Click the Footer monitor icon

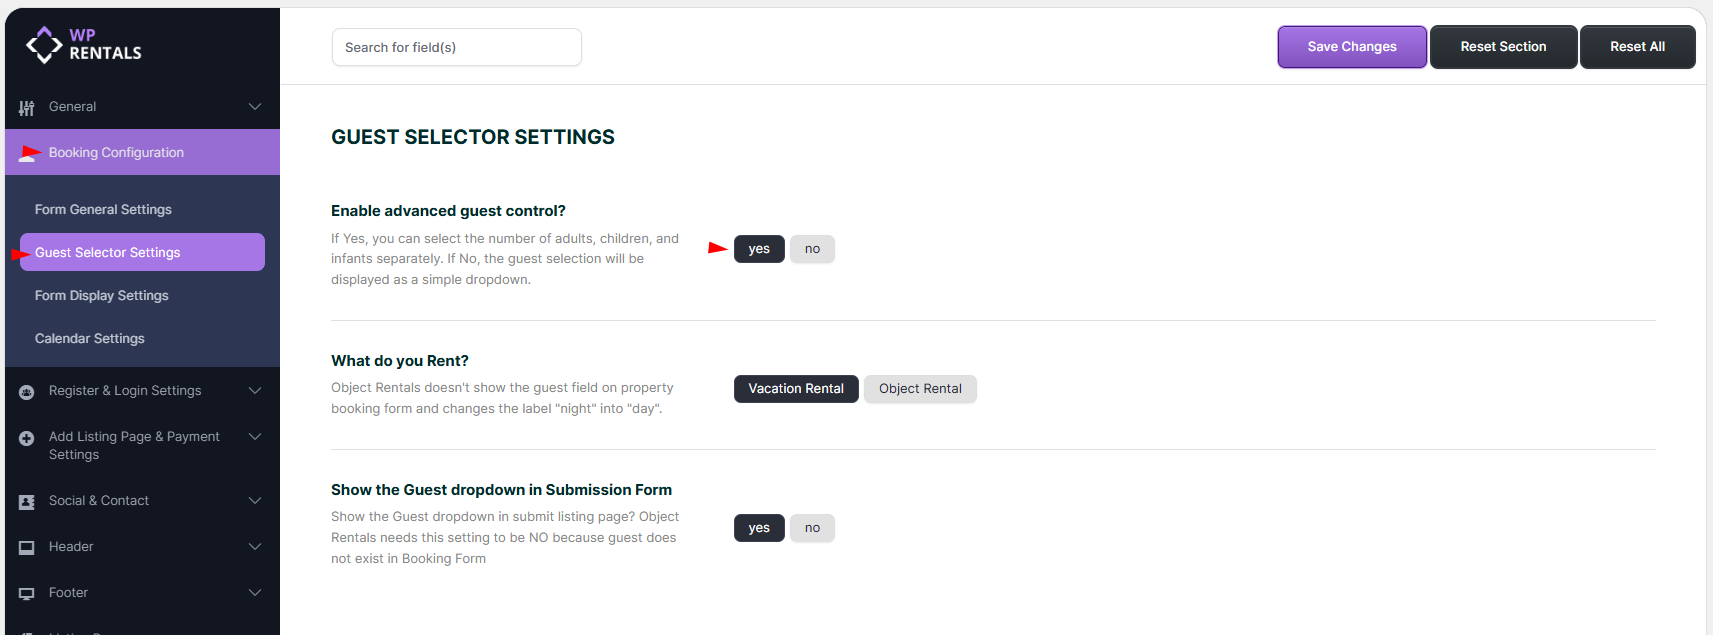click(27, 594)
